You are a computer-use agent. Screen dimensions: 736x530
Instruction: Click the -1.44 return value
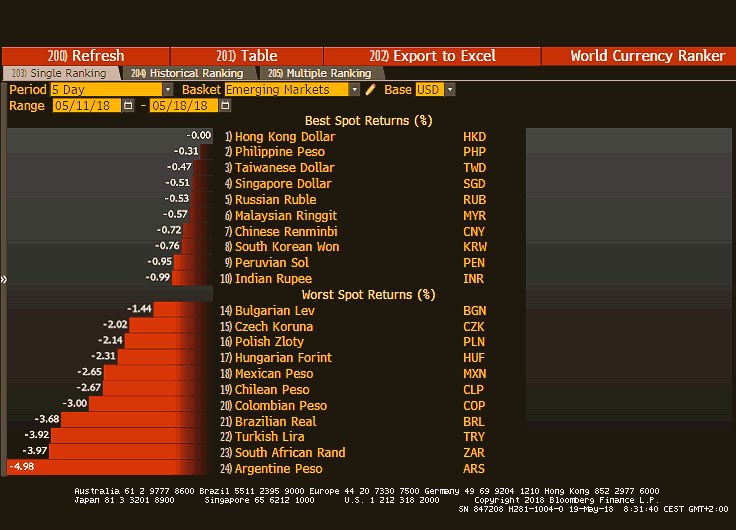pos(139,308)
